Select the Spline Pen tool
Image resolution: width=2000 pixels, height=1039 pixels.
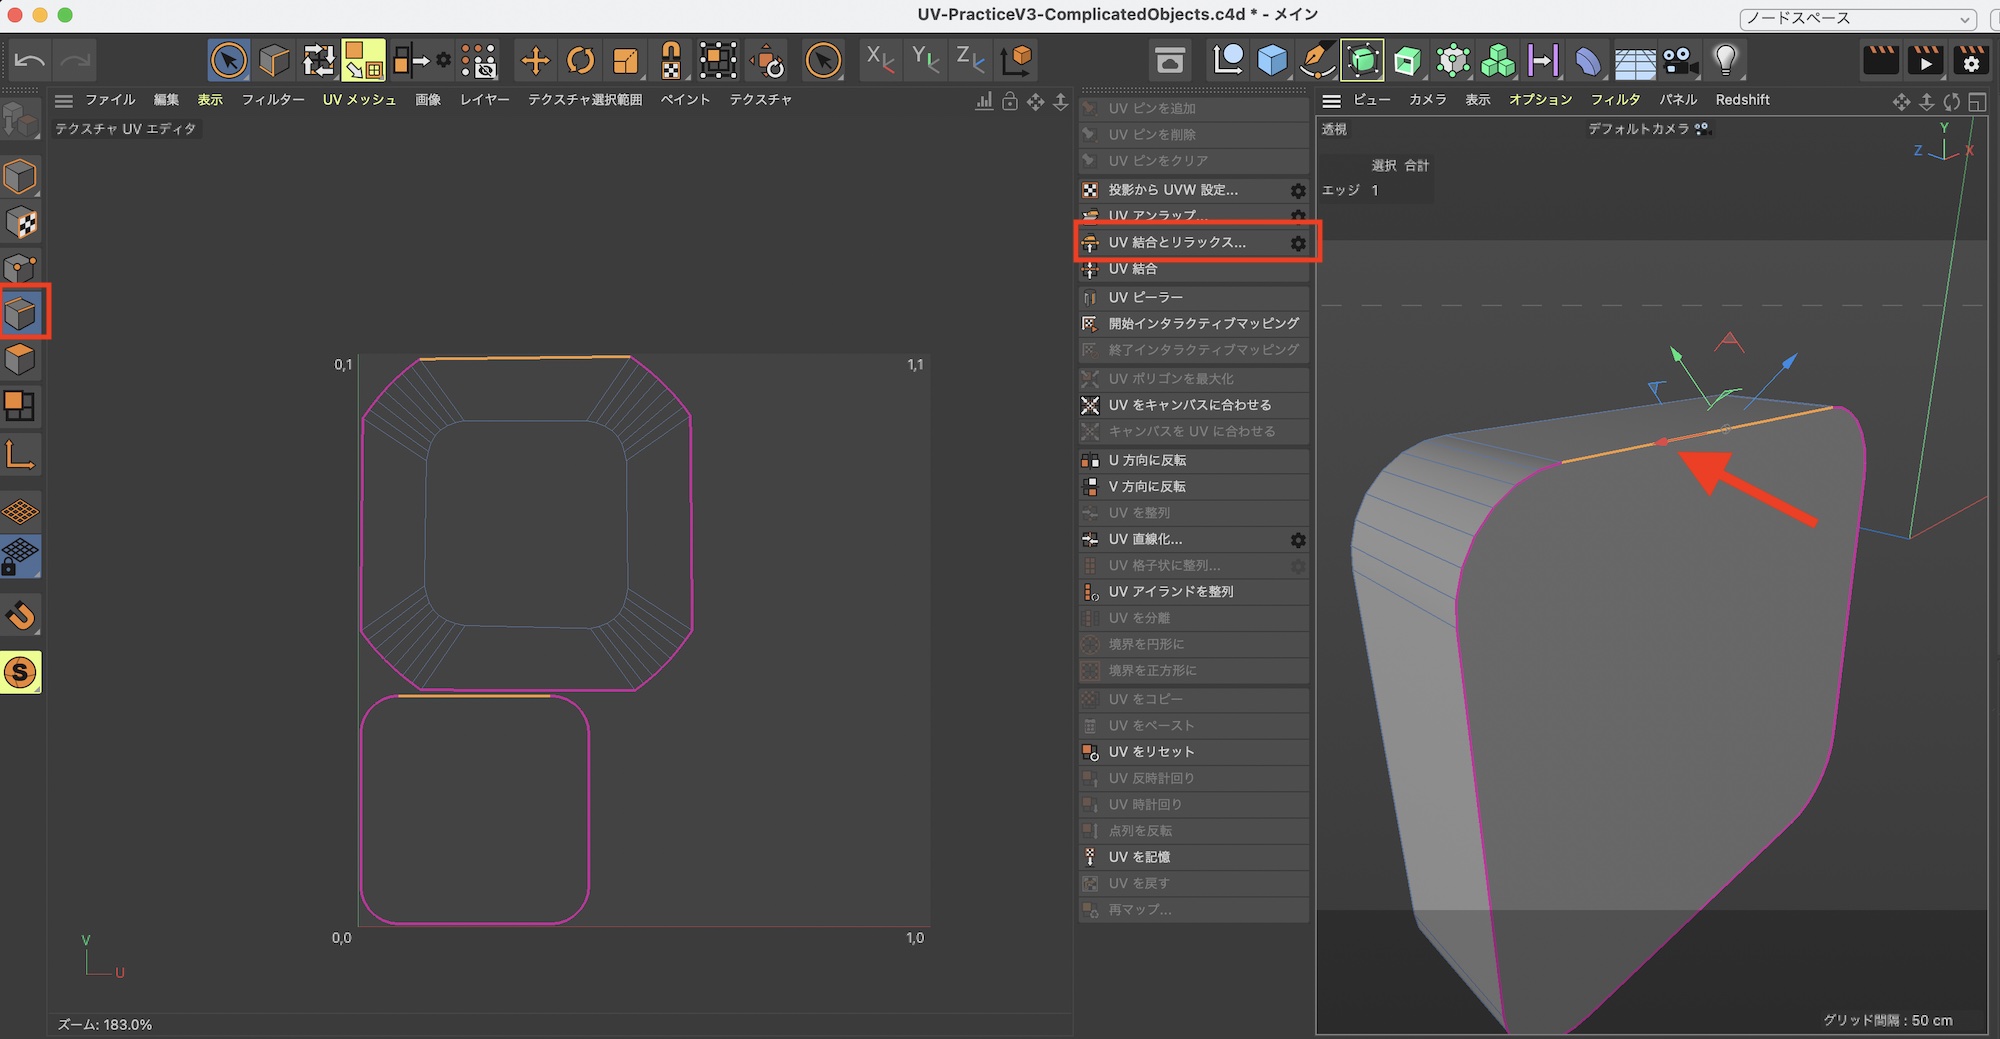(x=1317, y=61)
